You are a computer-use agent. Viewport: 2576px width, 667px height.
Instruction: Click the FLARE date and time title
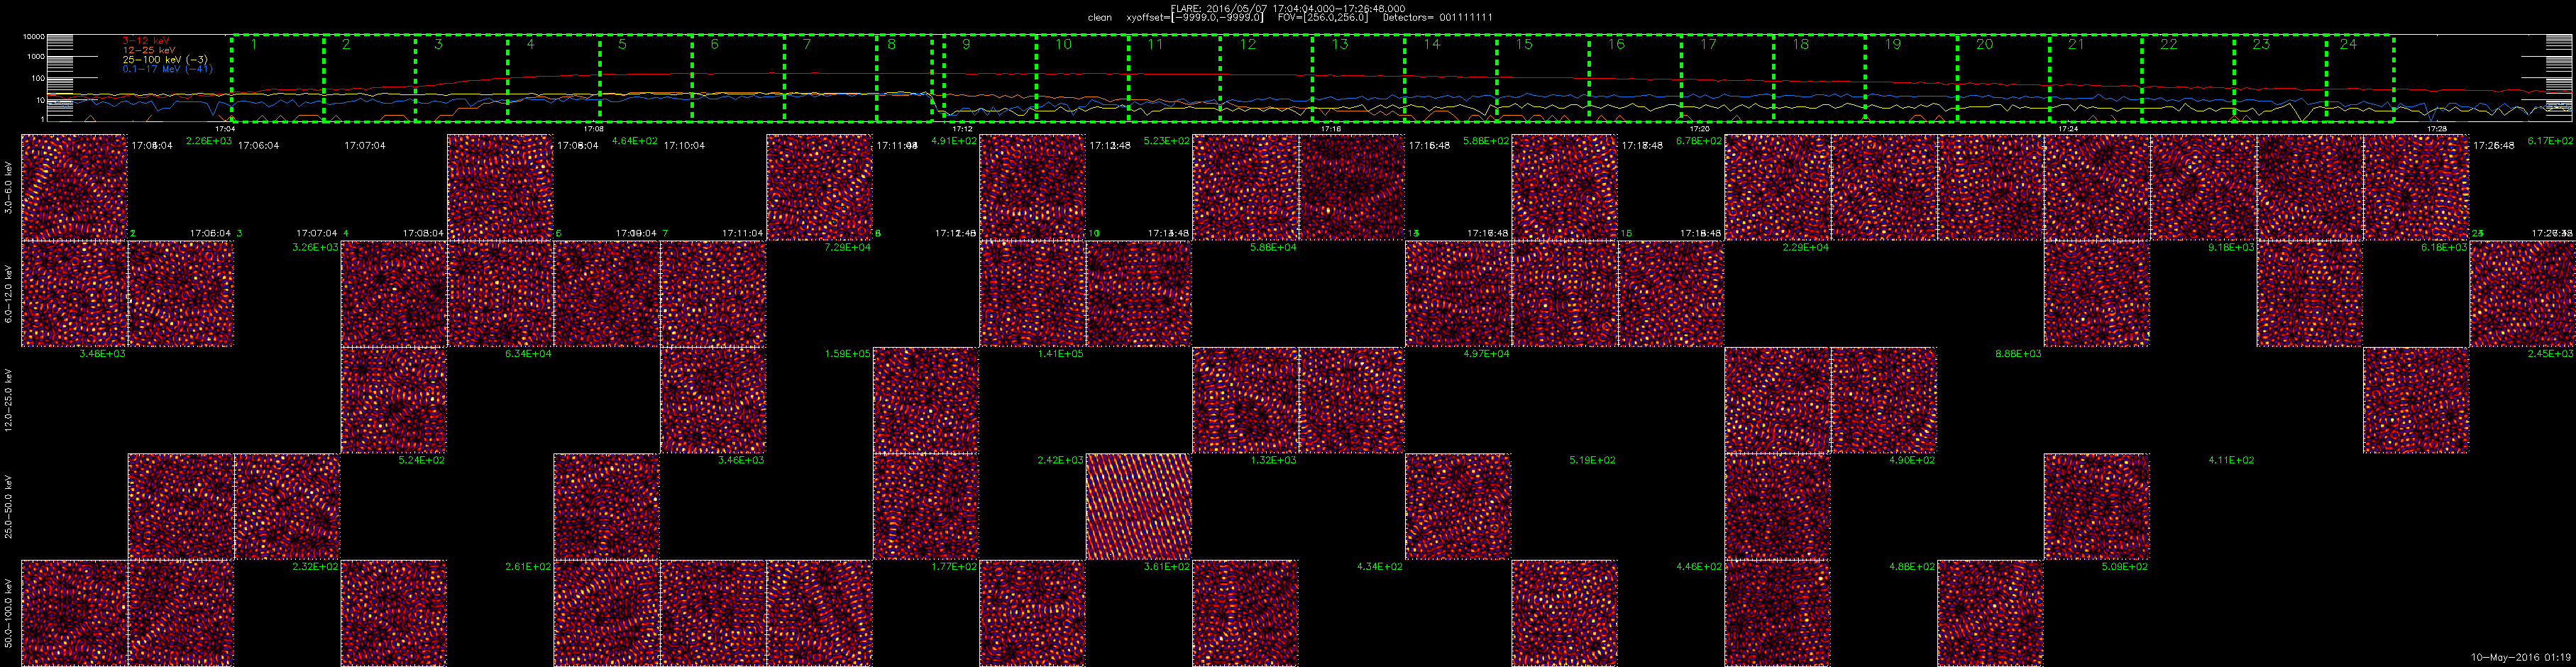(1287, 8)
